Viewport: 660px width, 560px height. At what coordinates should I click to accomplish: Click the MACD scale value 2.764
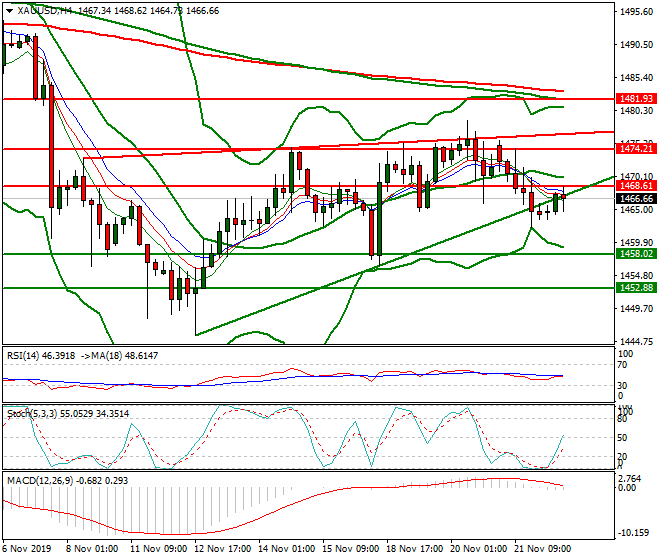pyautogui.click(x=630, y=479)
